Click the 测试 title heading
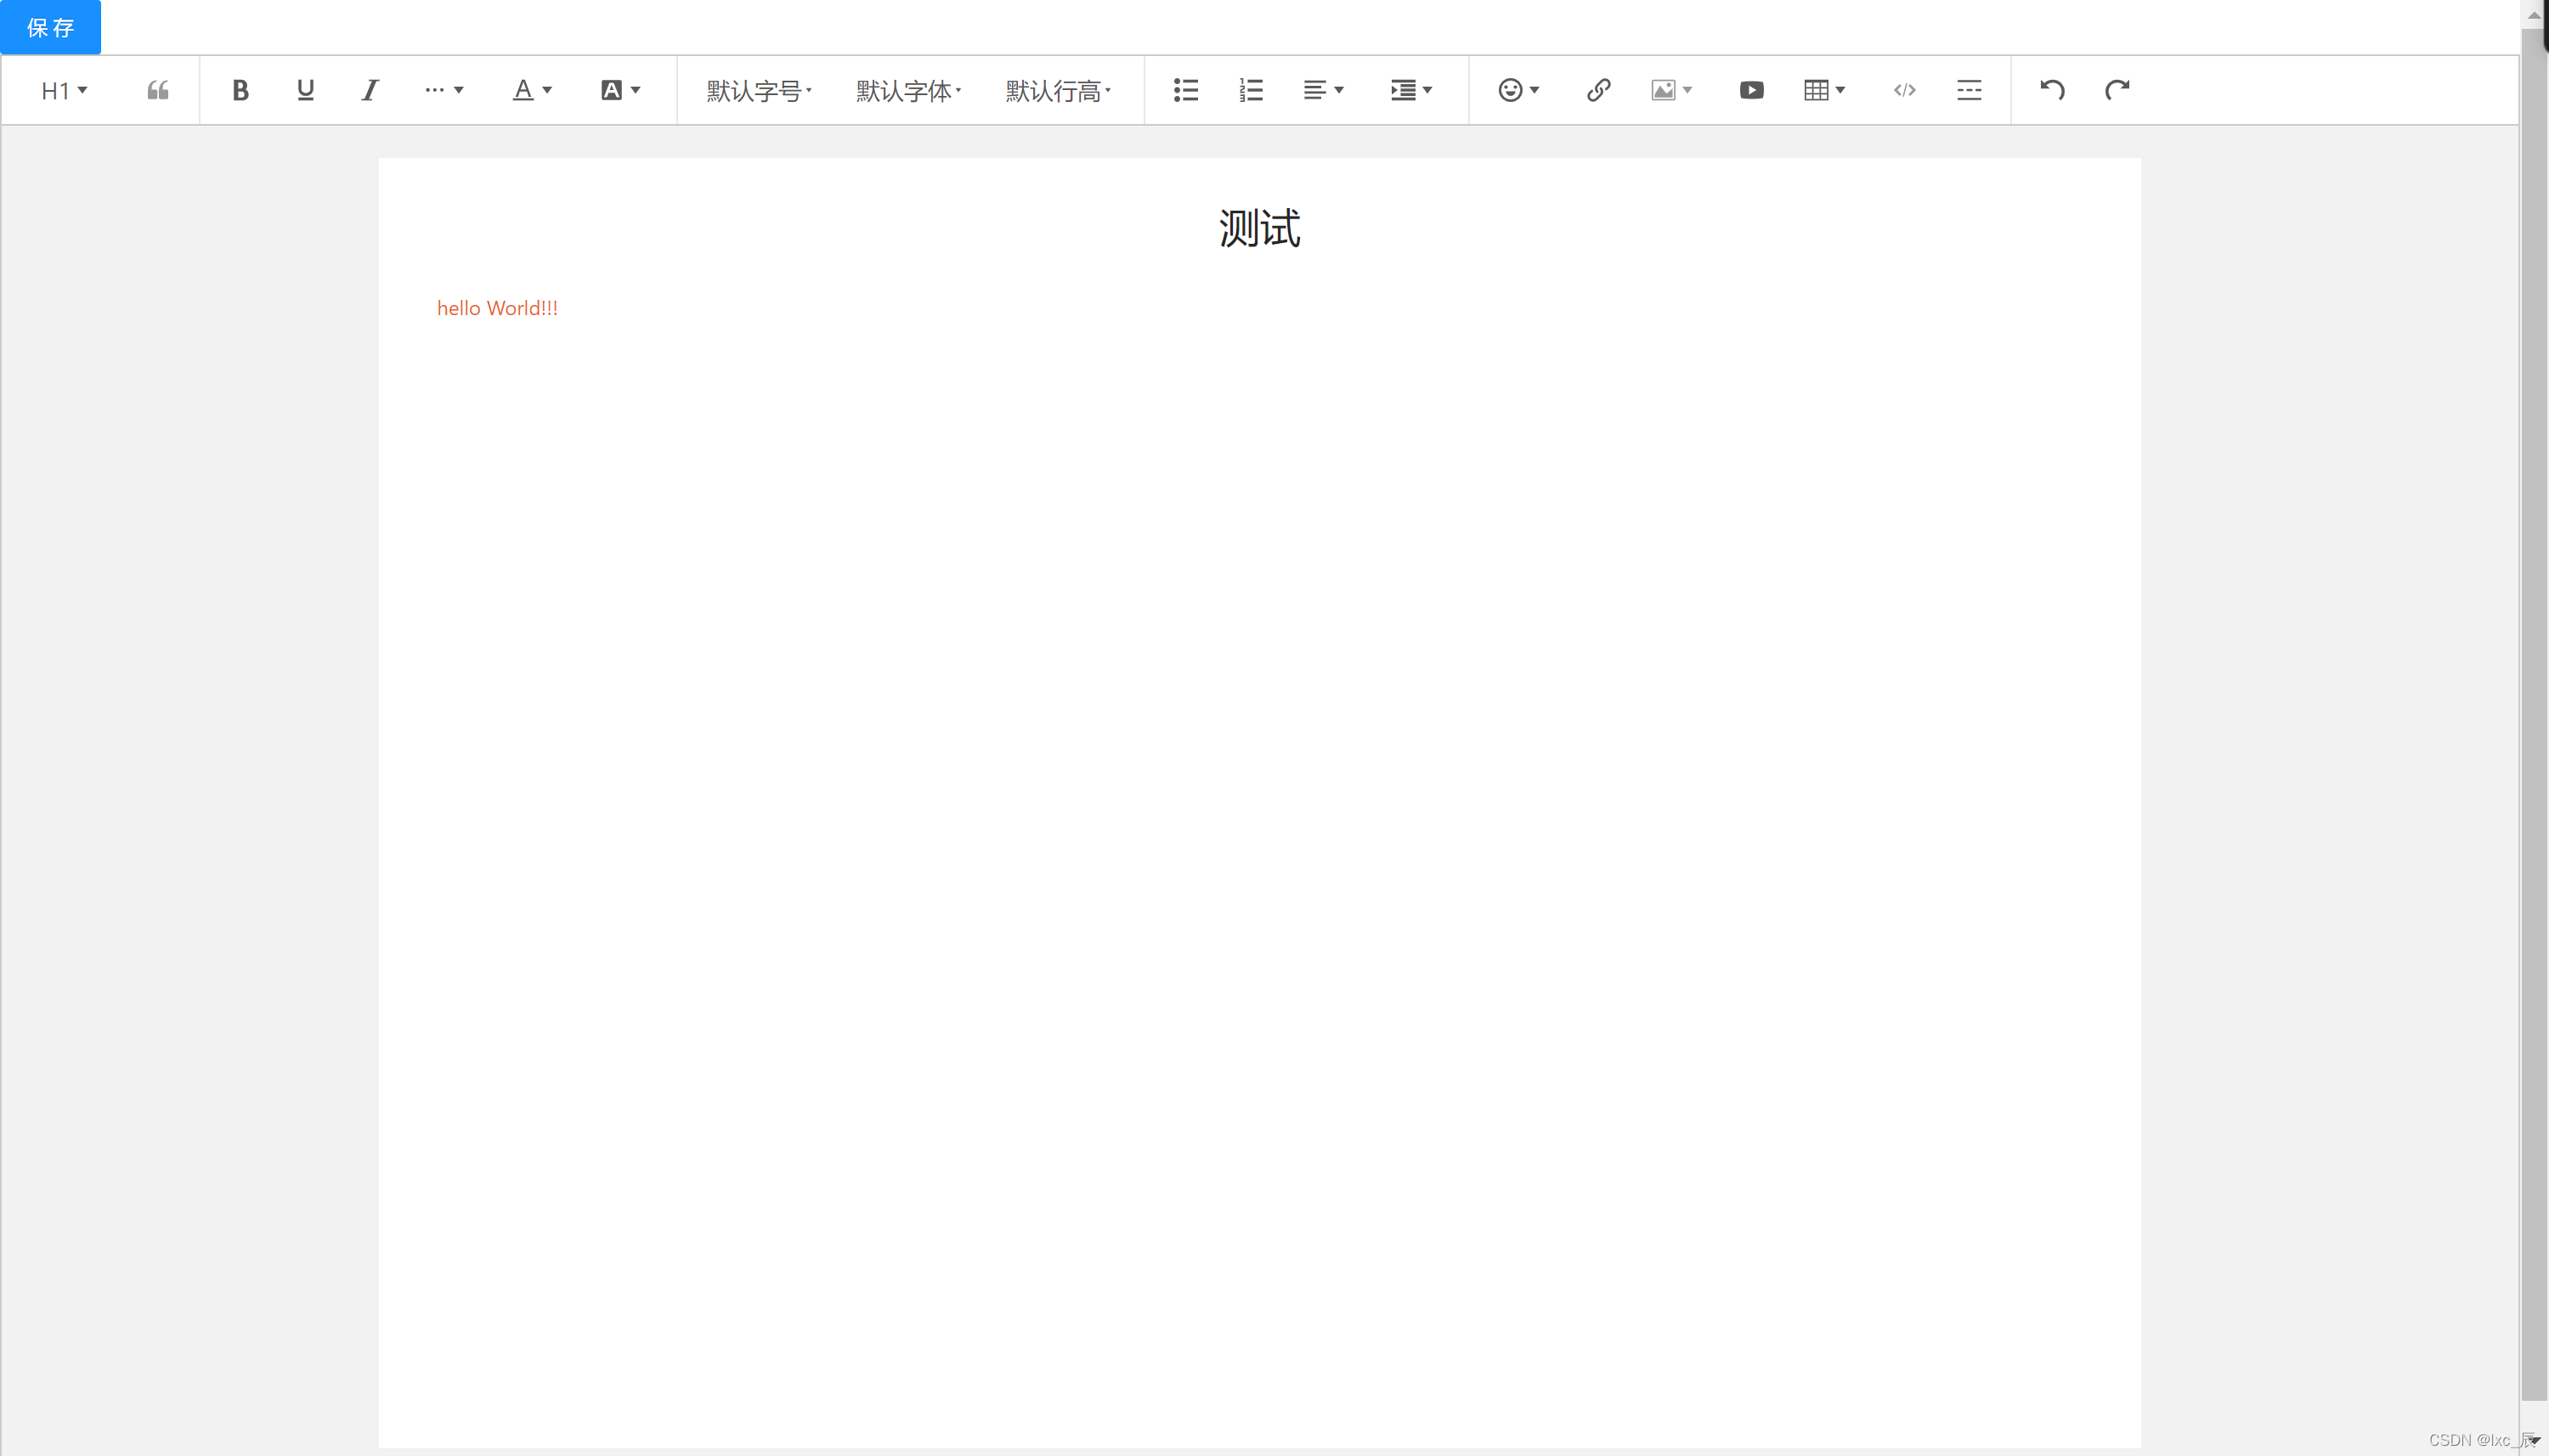Screen dimensions: 2549x1456 [1260, 229]
